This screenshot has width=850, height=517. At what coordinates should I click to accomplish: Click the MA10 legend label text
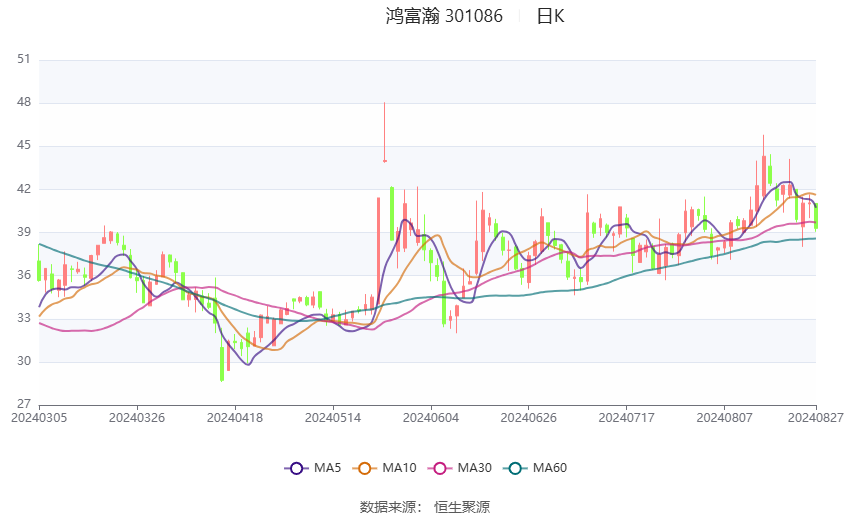(x=399, y=468)
